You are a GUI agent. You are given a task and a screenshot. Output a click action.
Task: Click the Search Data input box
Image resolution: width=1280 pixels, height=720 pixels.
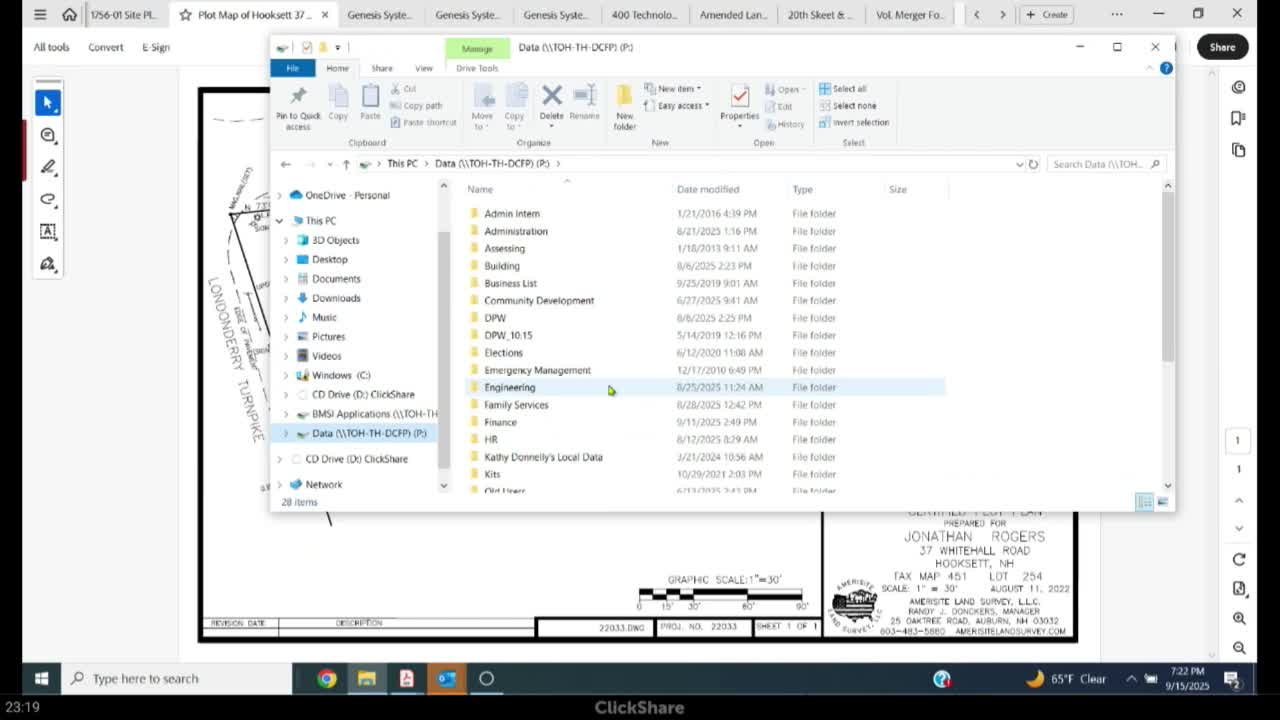(1098, 164)
